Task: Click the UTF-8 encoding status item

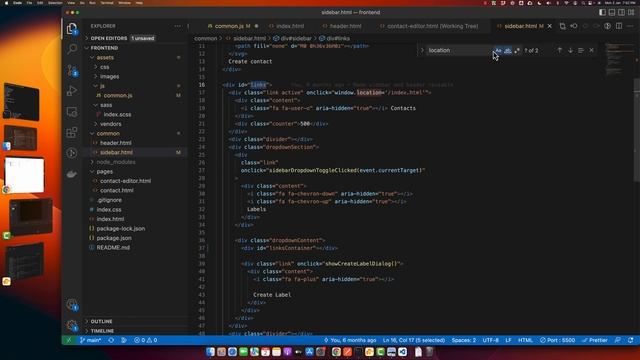Action: click(x=491, y=340)
